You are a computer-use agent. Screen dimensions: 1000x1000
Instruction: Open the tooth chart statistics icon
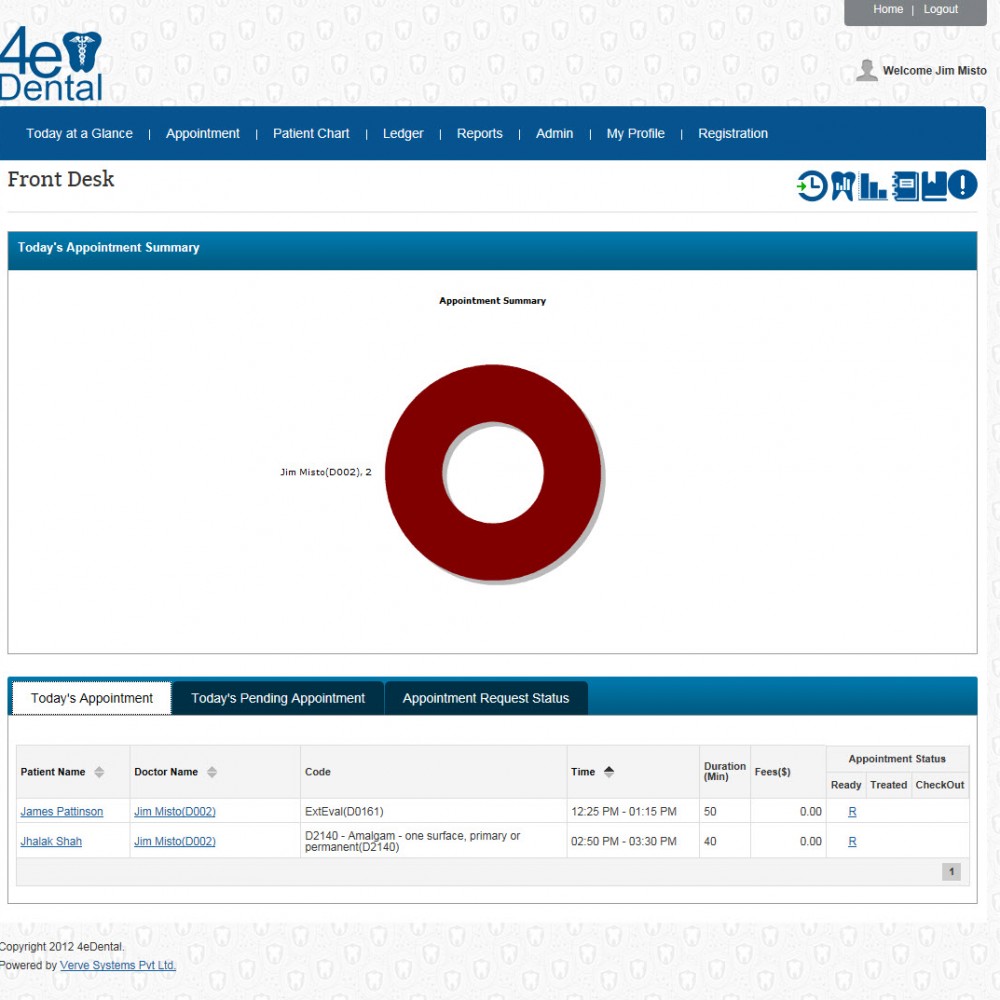pos(843,186)
